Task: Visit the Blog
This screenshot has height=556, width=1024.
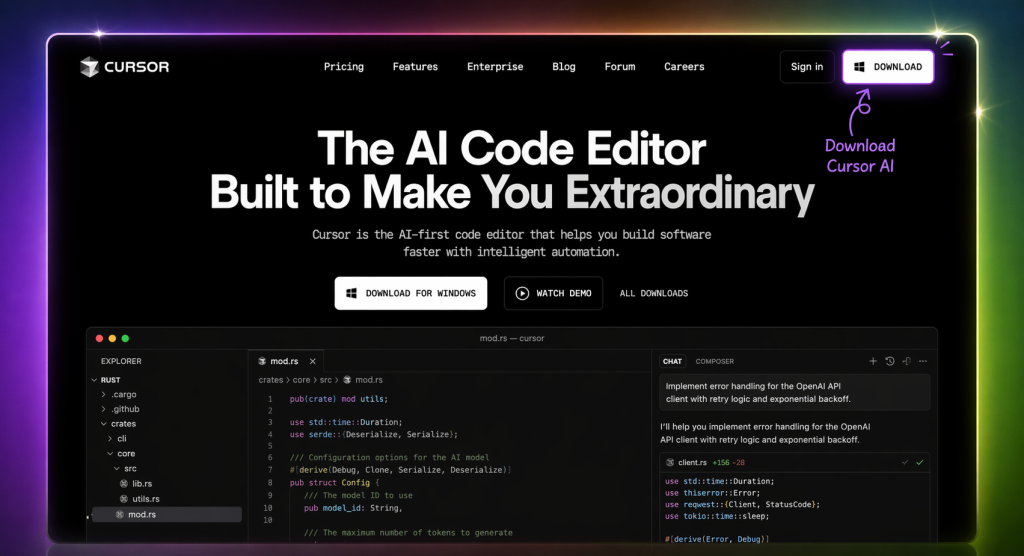Action: [564, 67]
